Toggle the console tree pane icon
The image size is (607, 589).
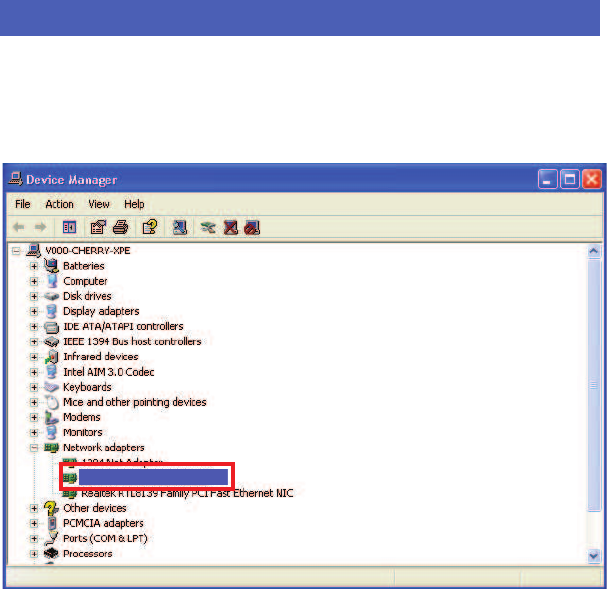69,227
